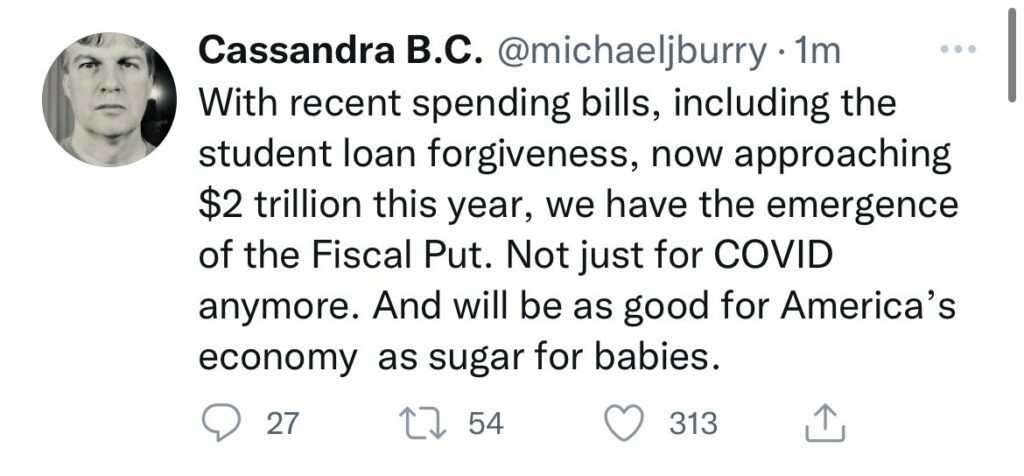Click the 27 replies count
Viewport: 1024px width, 476px height.
(x=283, y=424)
